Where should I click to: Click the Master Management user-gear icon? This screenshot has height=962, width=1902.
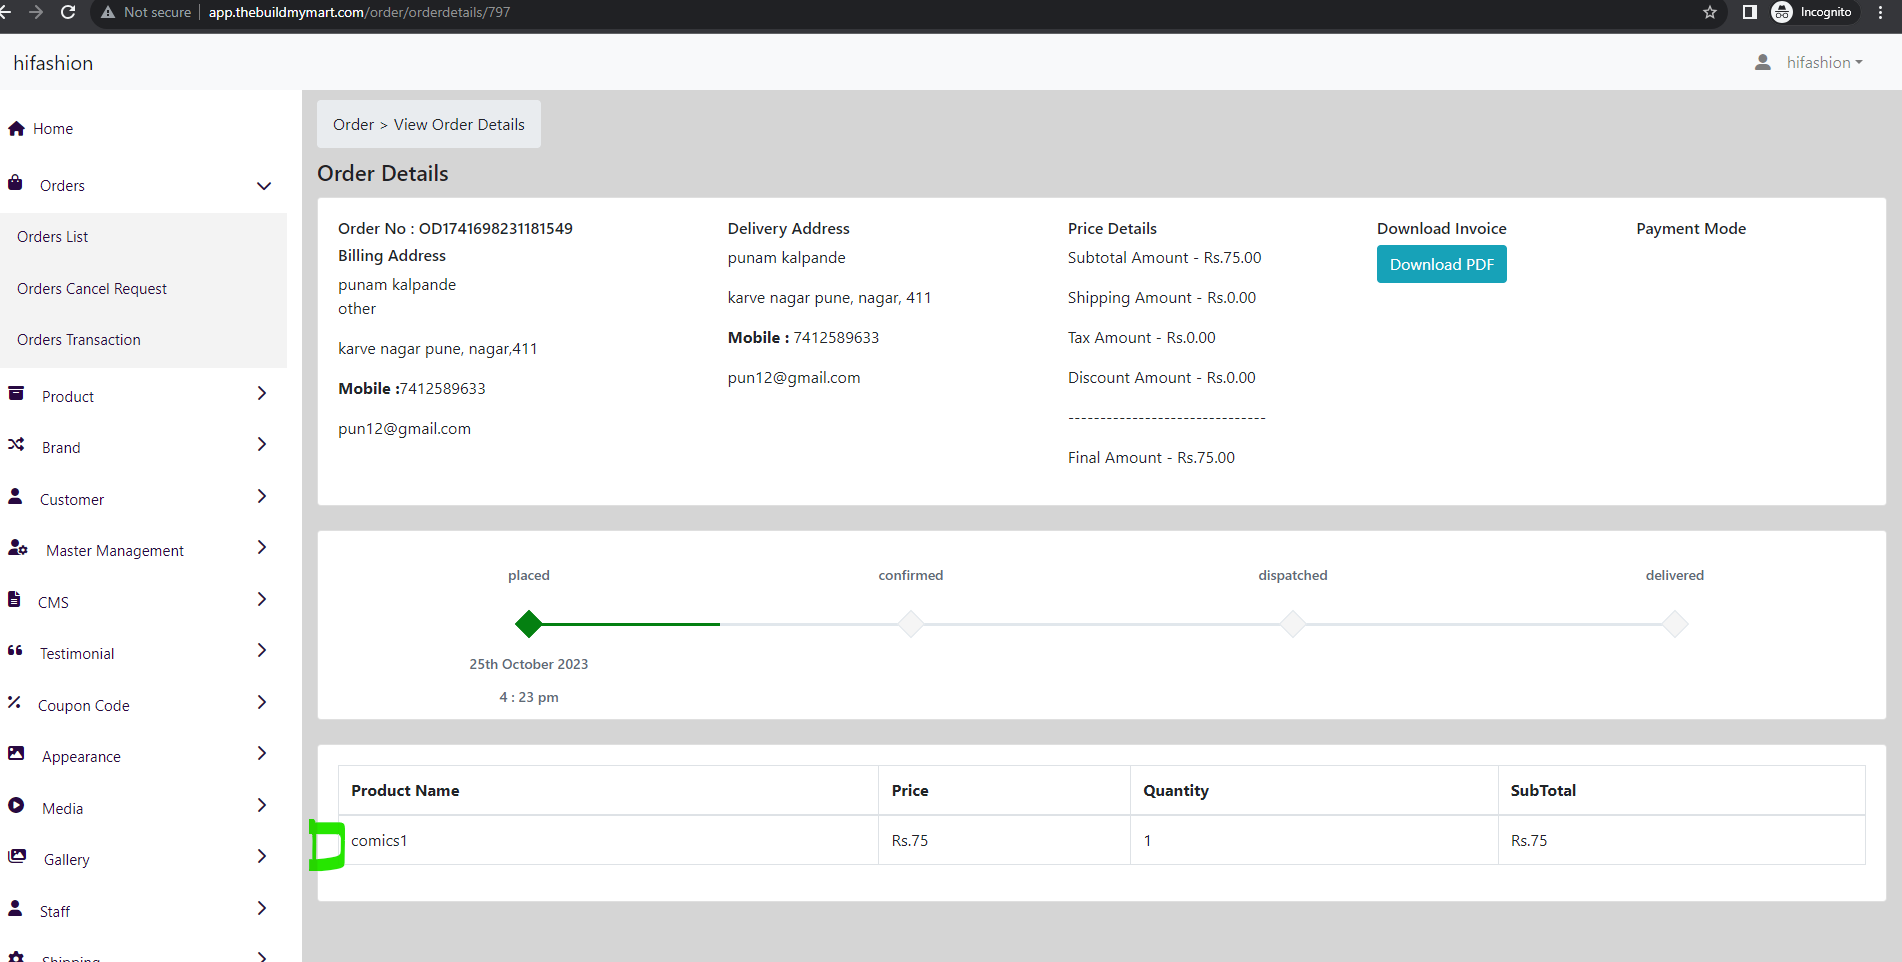[18, 548]
